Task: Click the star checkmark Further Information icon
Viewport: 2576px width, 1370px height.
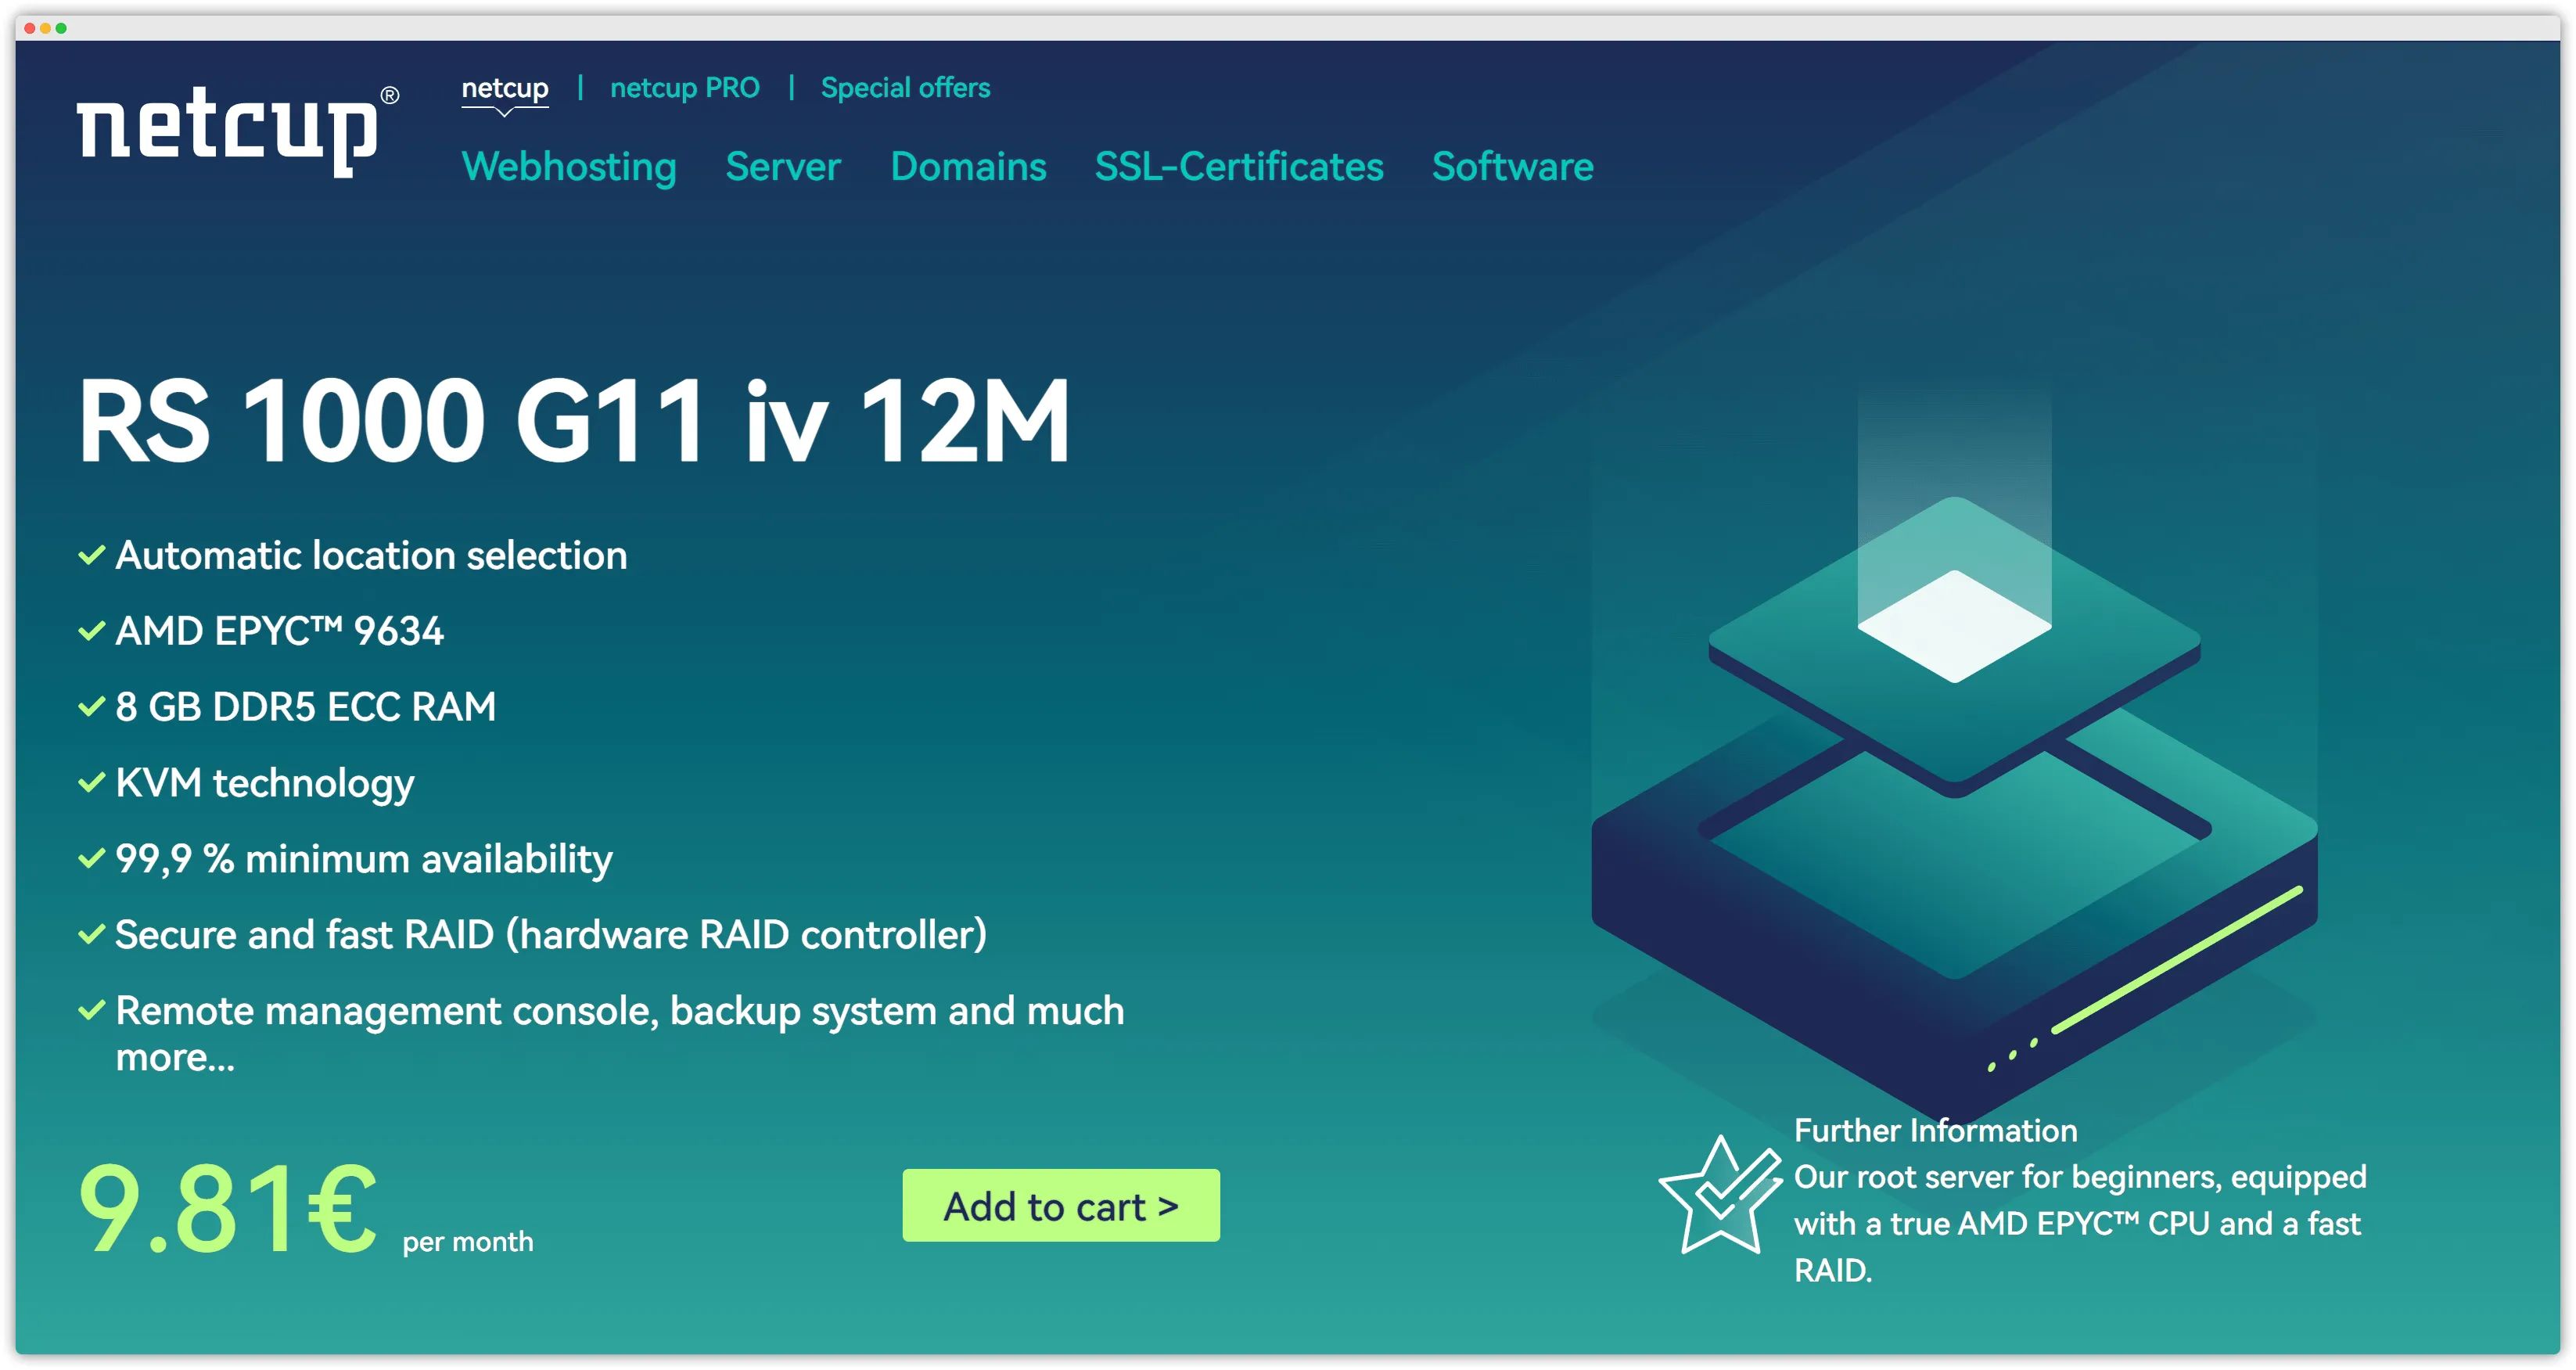Action: pyautogui.click(x=1720, y=1195)
